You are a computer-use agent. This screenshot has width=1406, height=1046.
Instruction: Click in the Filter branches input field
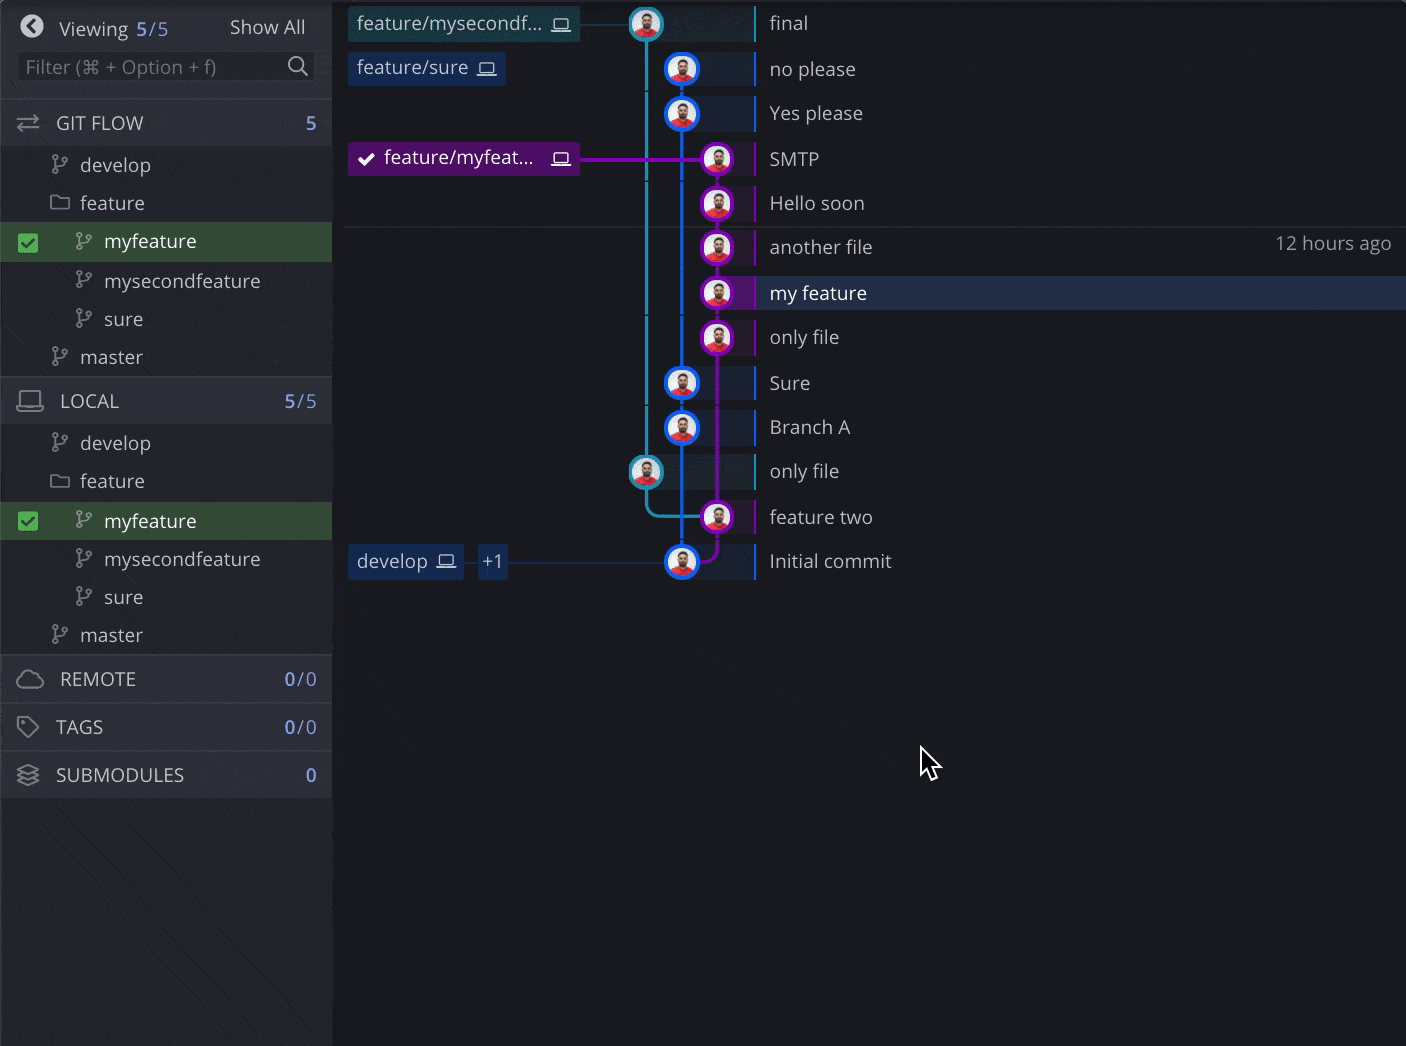150,67
